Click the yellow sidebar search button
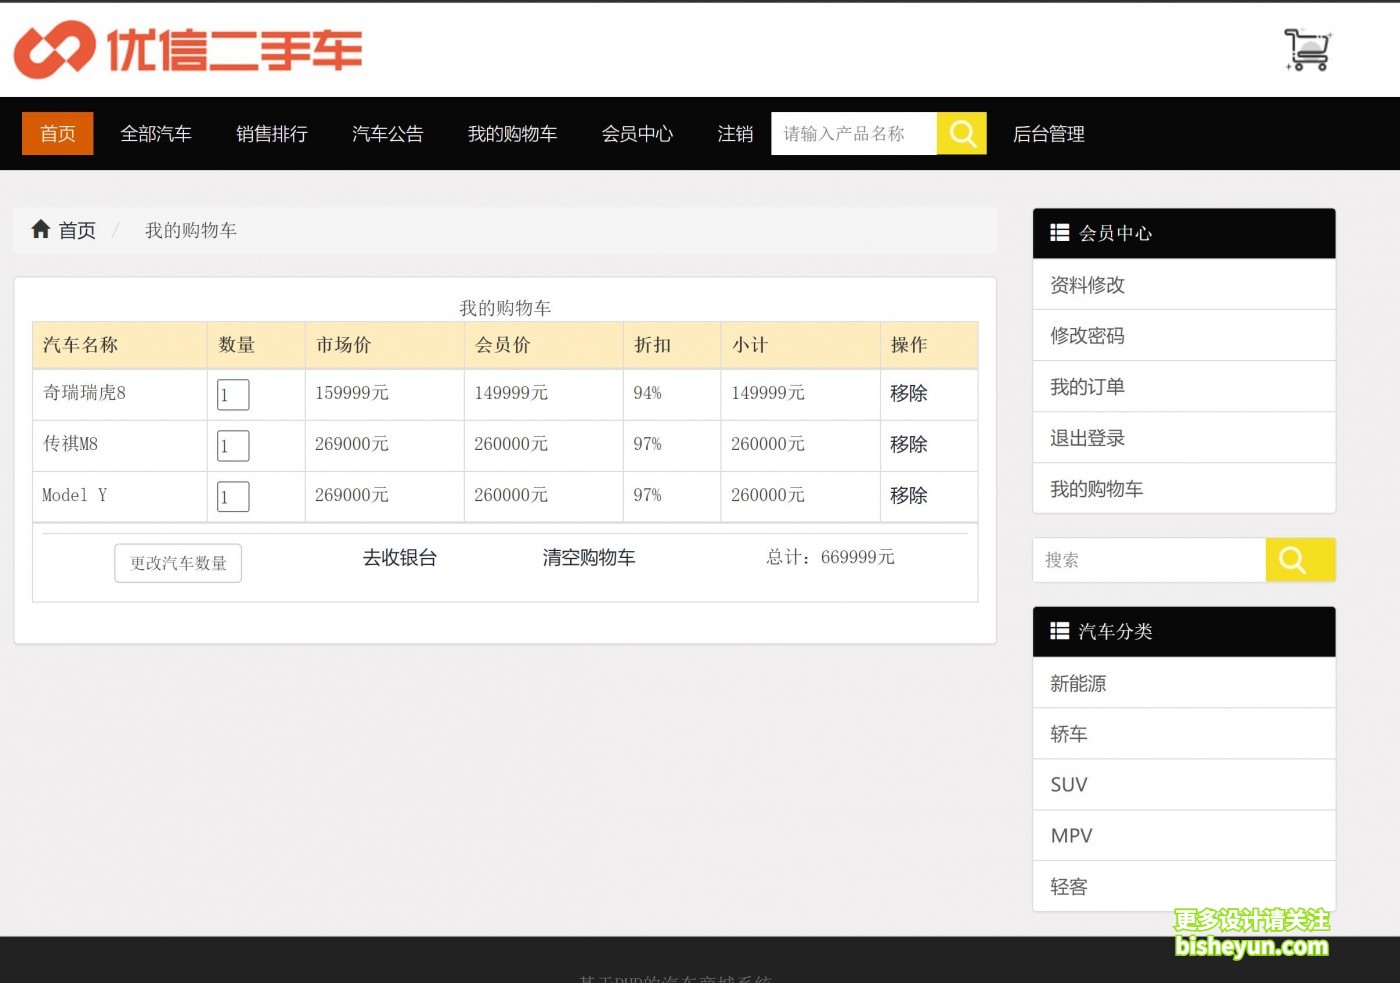1400x983 pixels. click(1299, 560)
